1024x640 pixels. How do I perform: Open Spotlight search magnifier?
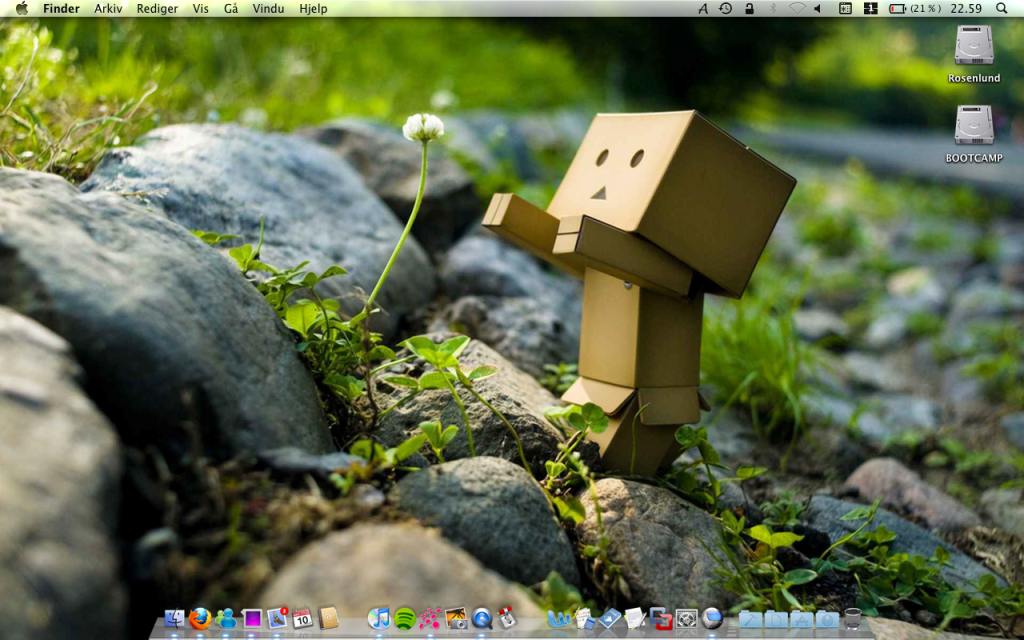(1002, 8)
